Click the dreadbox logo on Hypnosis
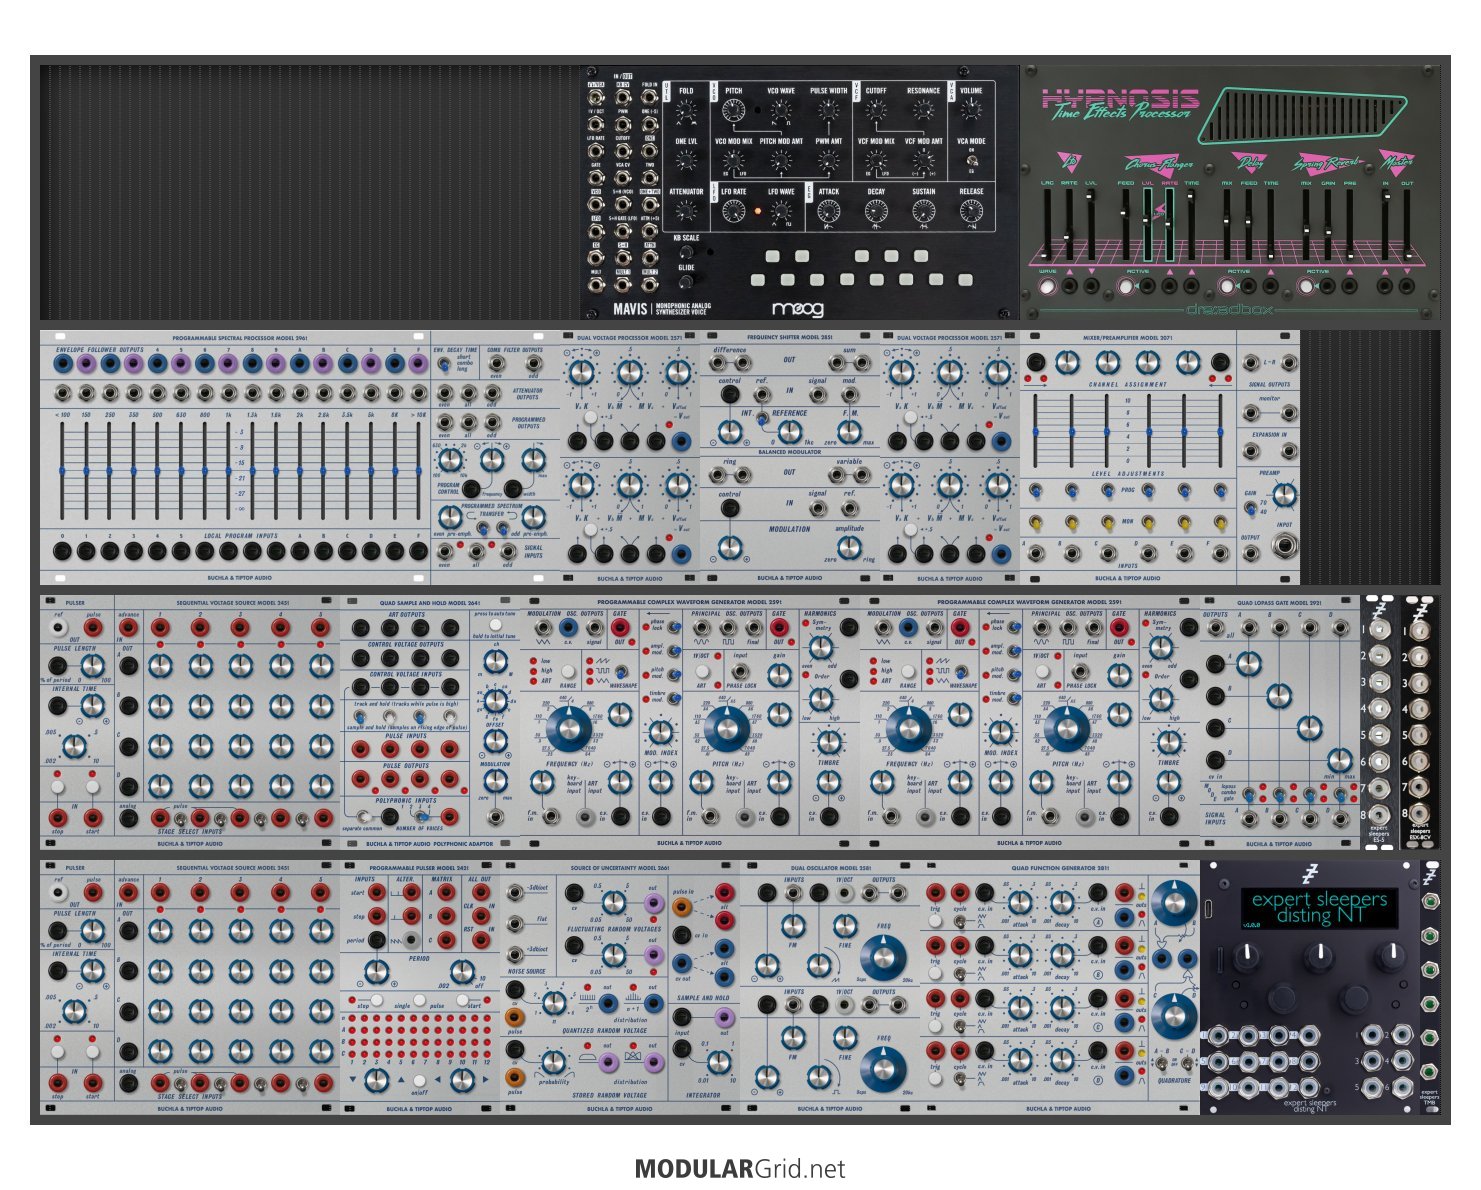Screen dimensions: 1481x1190 coord(1230,309)
